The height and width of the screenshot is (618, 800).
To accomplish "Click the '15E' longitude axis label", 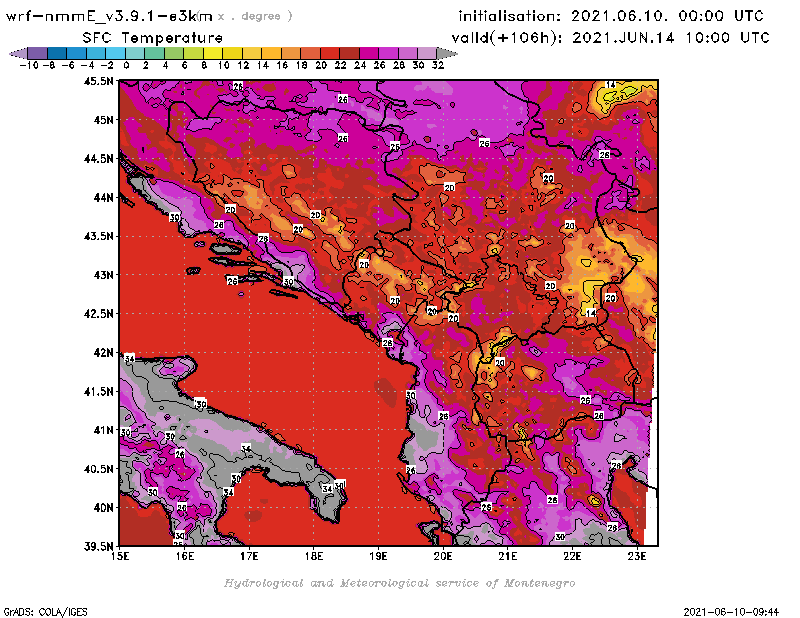I will pos(120,556).
